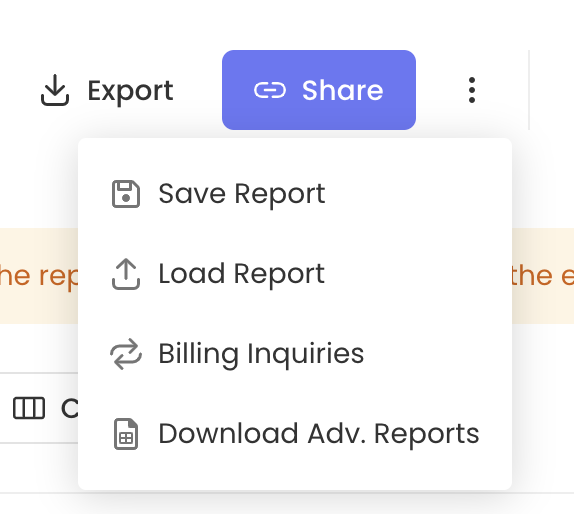Screen dimensions: 574x514
Task: Click the spreadsheet file icon for Adv. Reports
Action: point(126,434)
